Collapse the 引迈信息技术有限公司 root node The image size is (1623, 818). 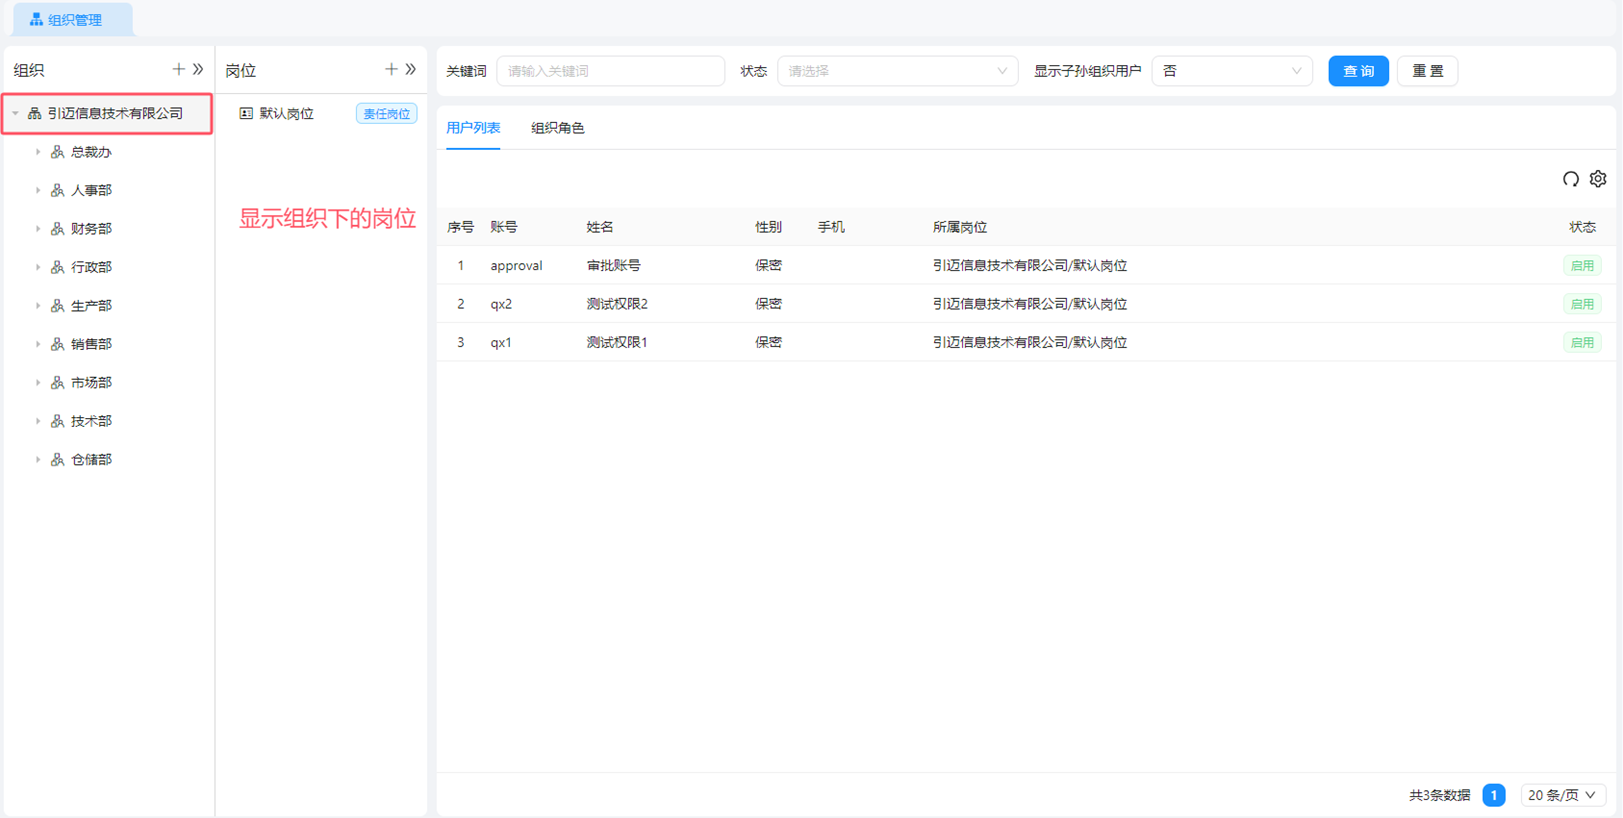[15, 114]
